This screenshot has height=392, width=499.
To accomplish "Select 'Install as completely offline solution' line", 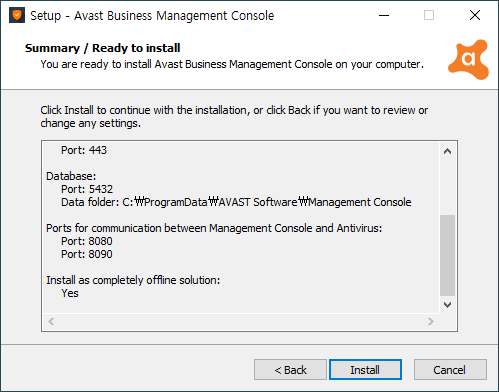I will coord(133,280).
